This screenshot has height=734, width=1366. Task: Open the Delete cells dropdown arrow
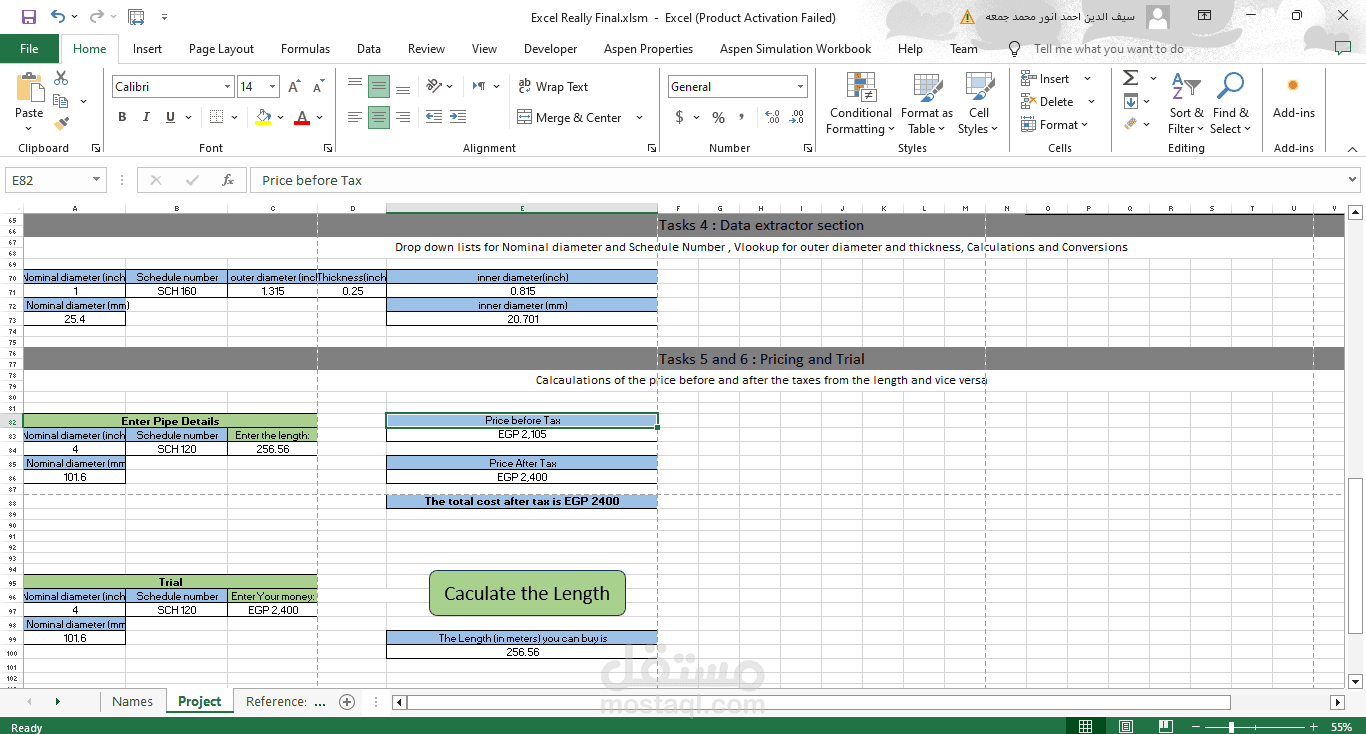(1091, 101)
